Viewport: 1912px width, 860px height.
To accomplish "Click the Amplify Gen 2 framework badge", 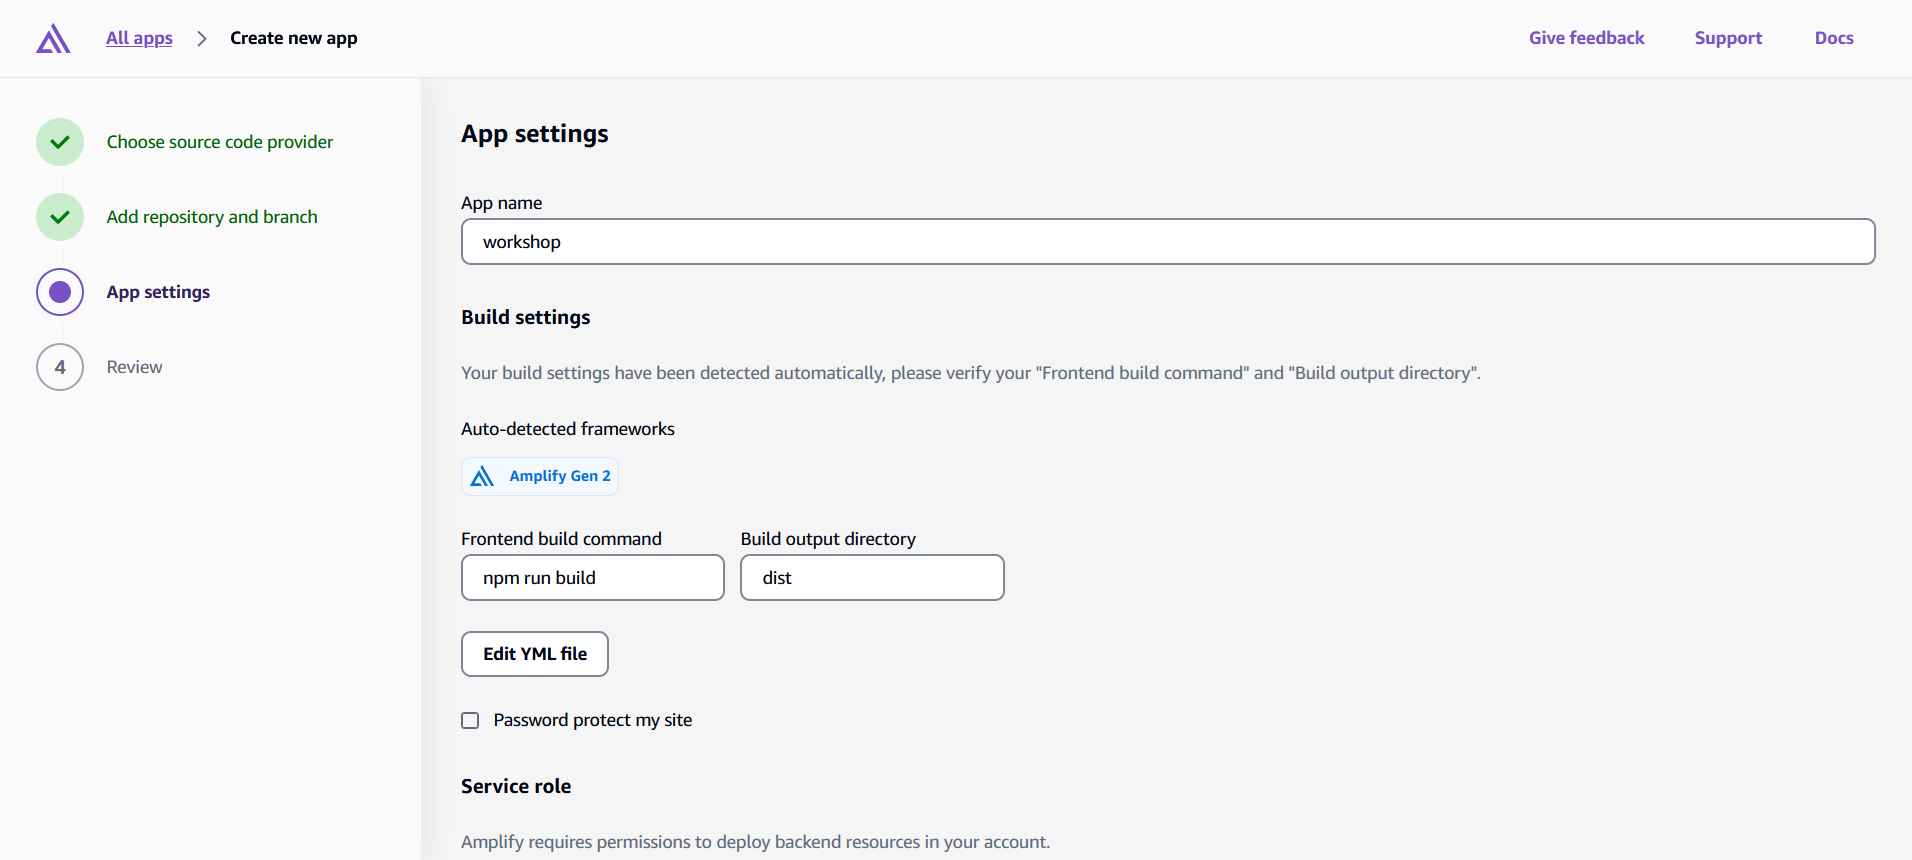I will pyautogui.click(x=540, y=476).
